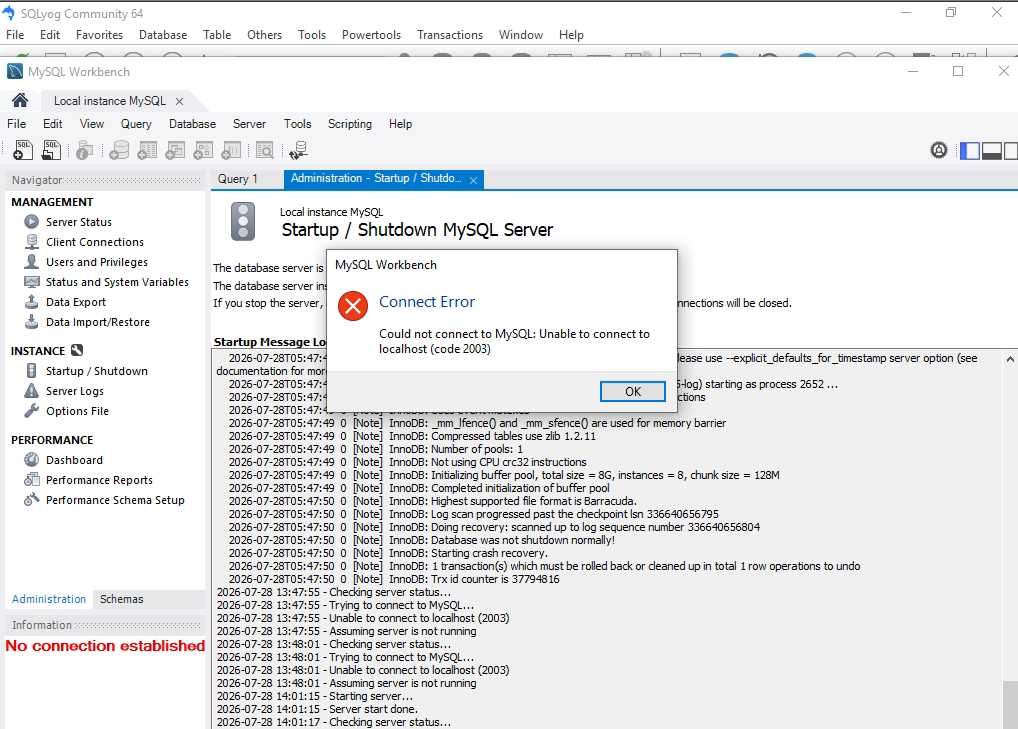Toggle the left sidebar panel visibility
Screen dimensions: 1018x729
(x=970, y=151)
